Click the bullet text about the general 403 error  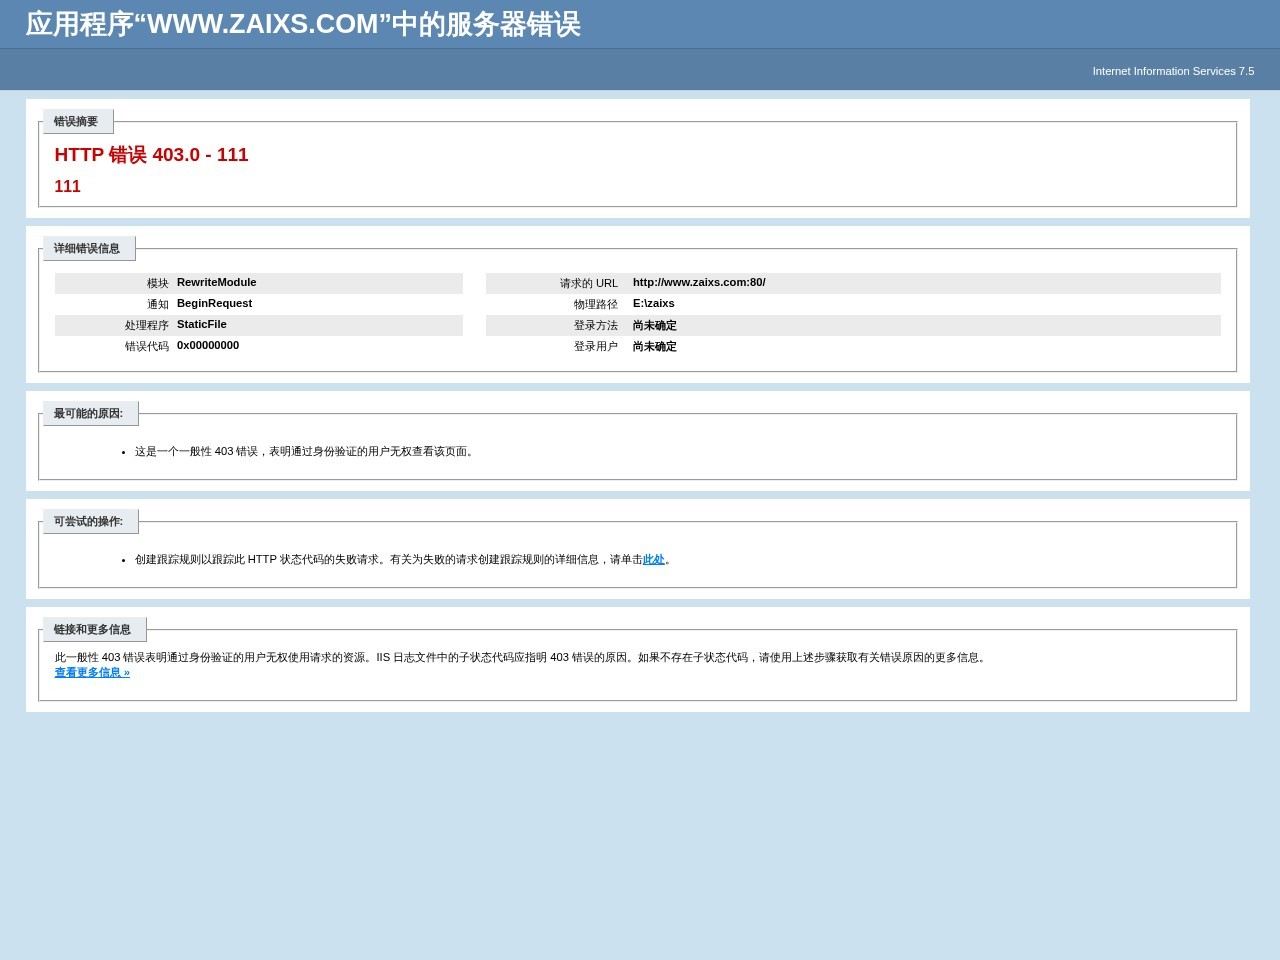pos(305,452)
